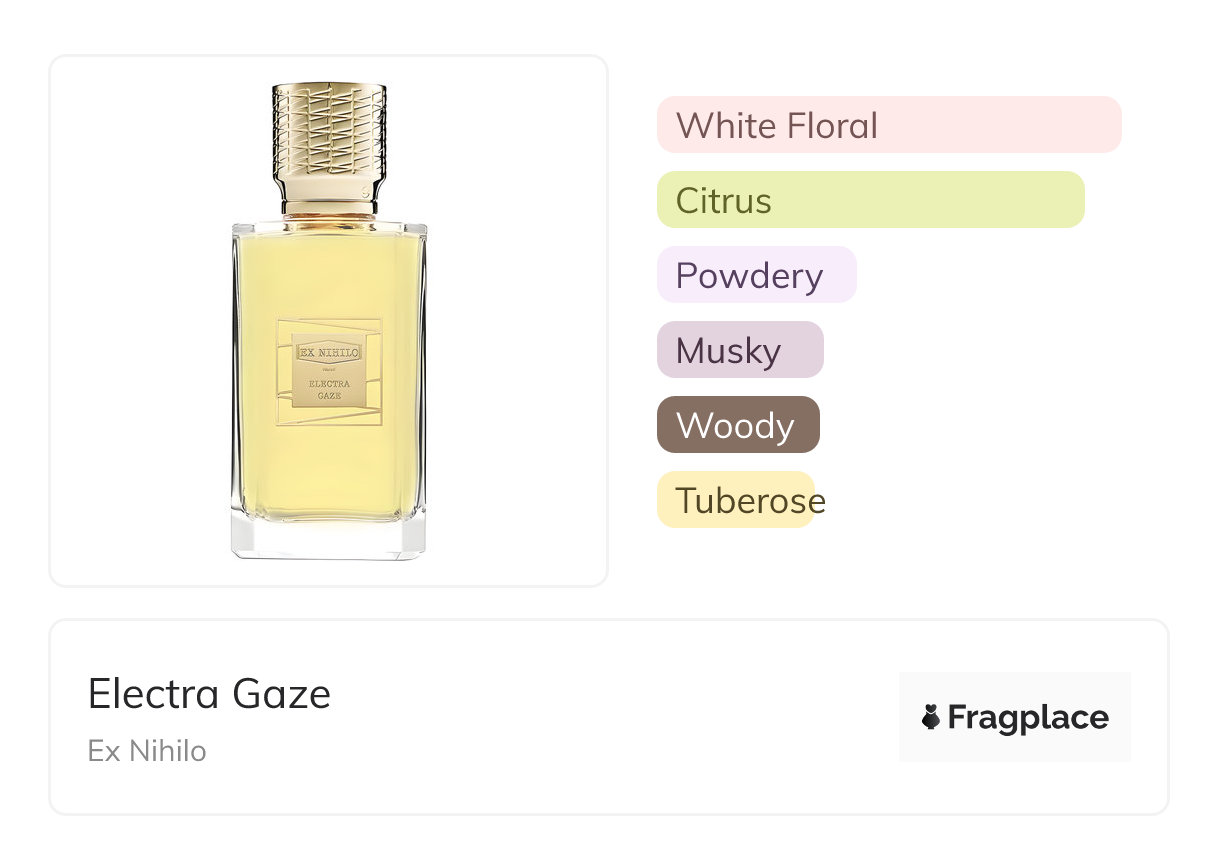Click the yellow perfume liquid above the label

329,270
